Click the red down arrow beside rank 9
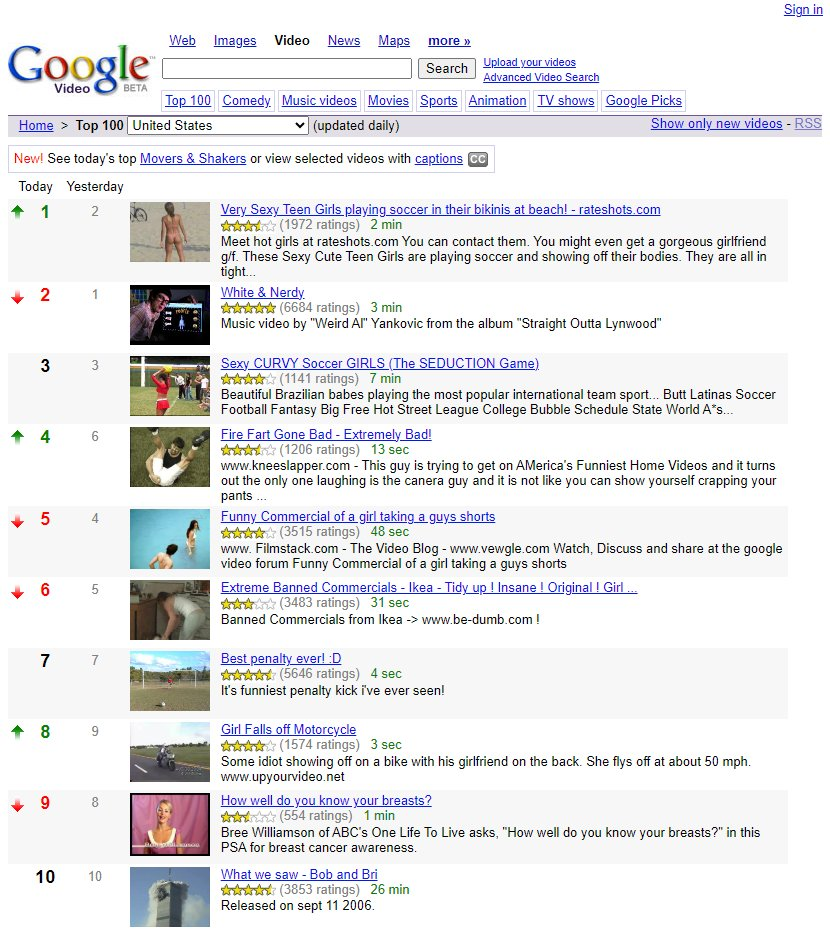Viewport: 830px width, 930px height. (18, 805)
